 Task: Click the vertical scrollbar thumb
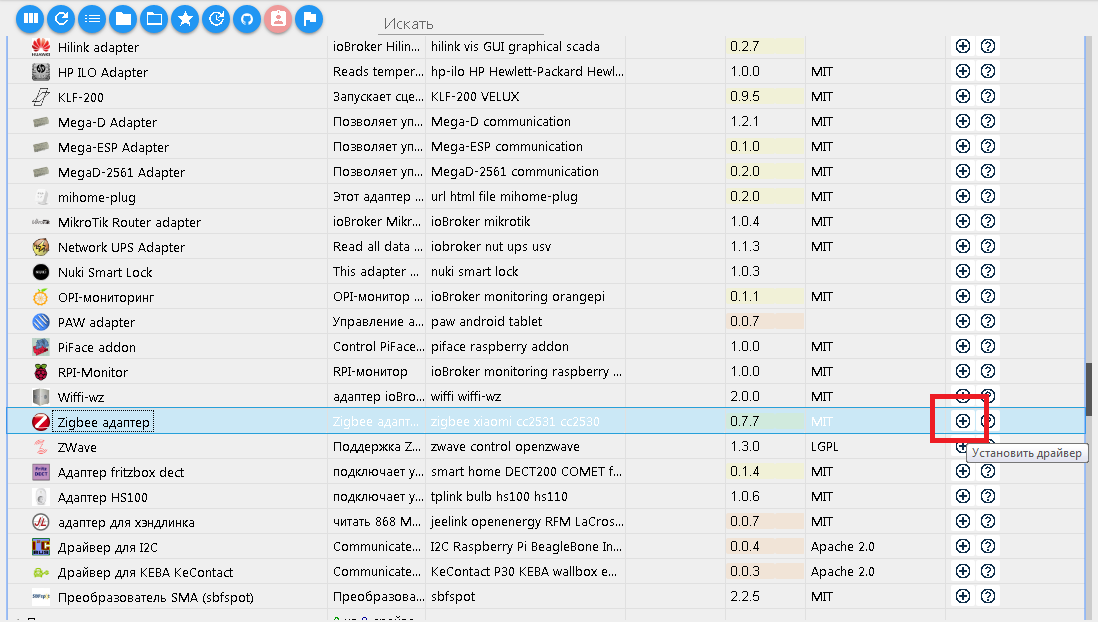(x=1089, y=389)
